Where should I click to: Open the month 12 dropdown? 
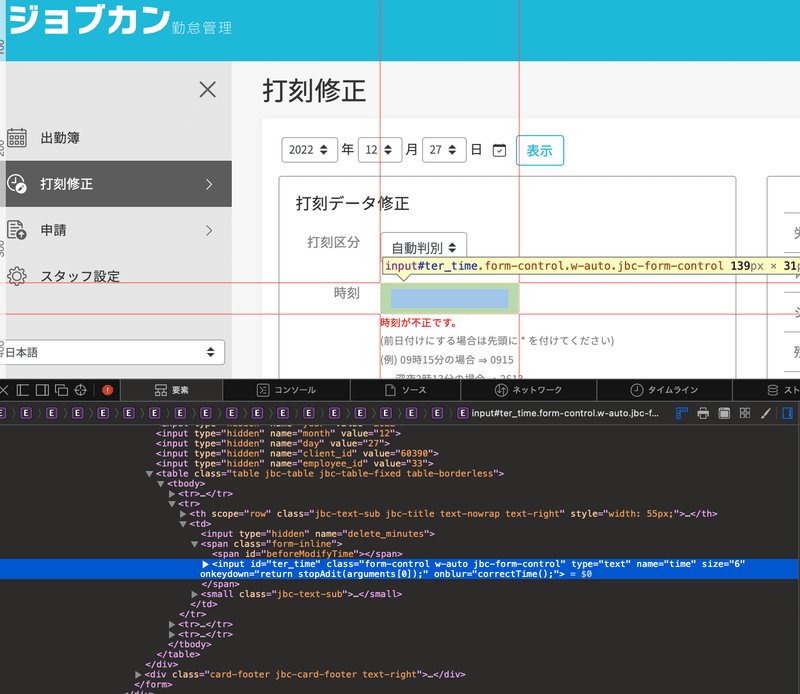[x=380, y=150]
